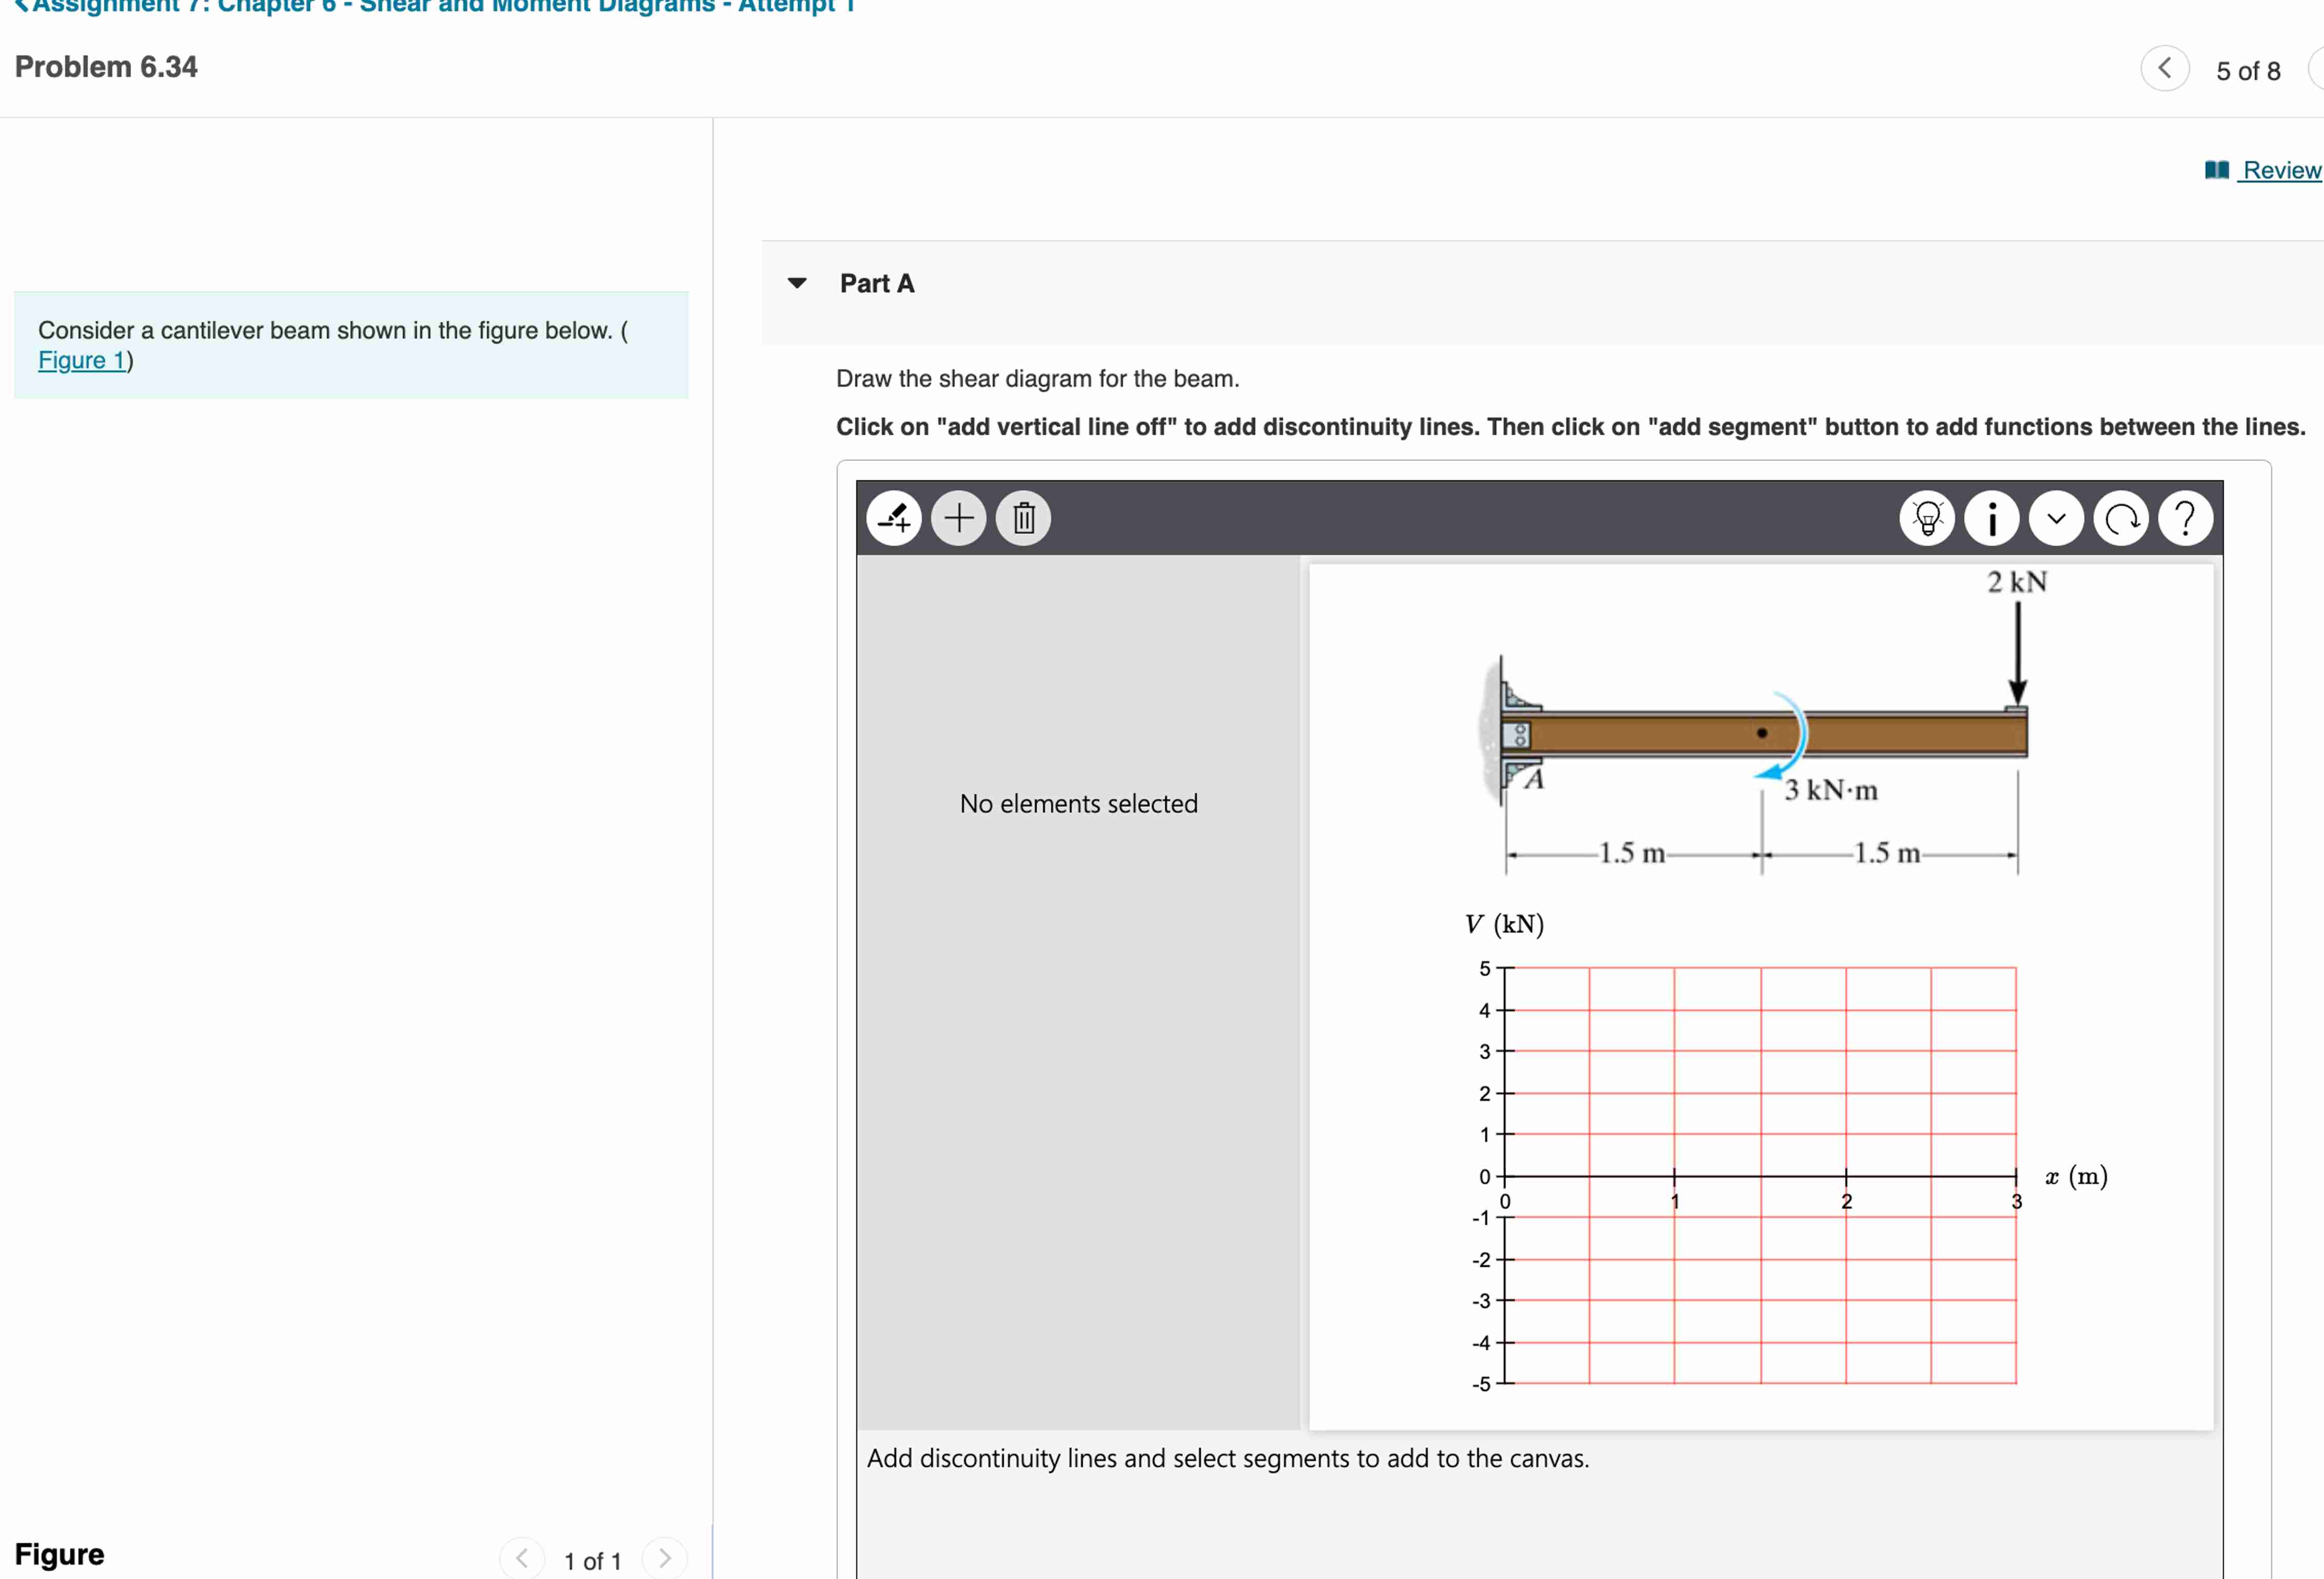Viewport: 2324px width, 1579px height.
Task: Open the Review link
Action: coord(2280,169)
